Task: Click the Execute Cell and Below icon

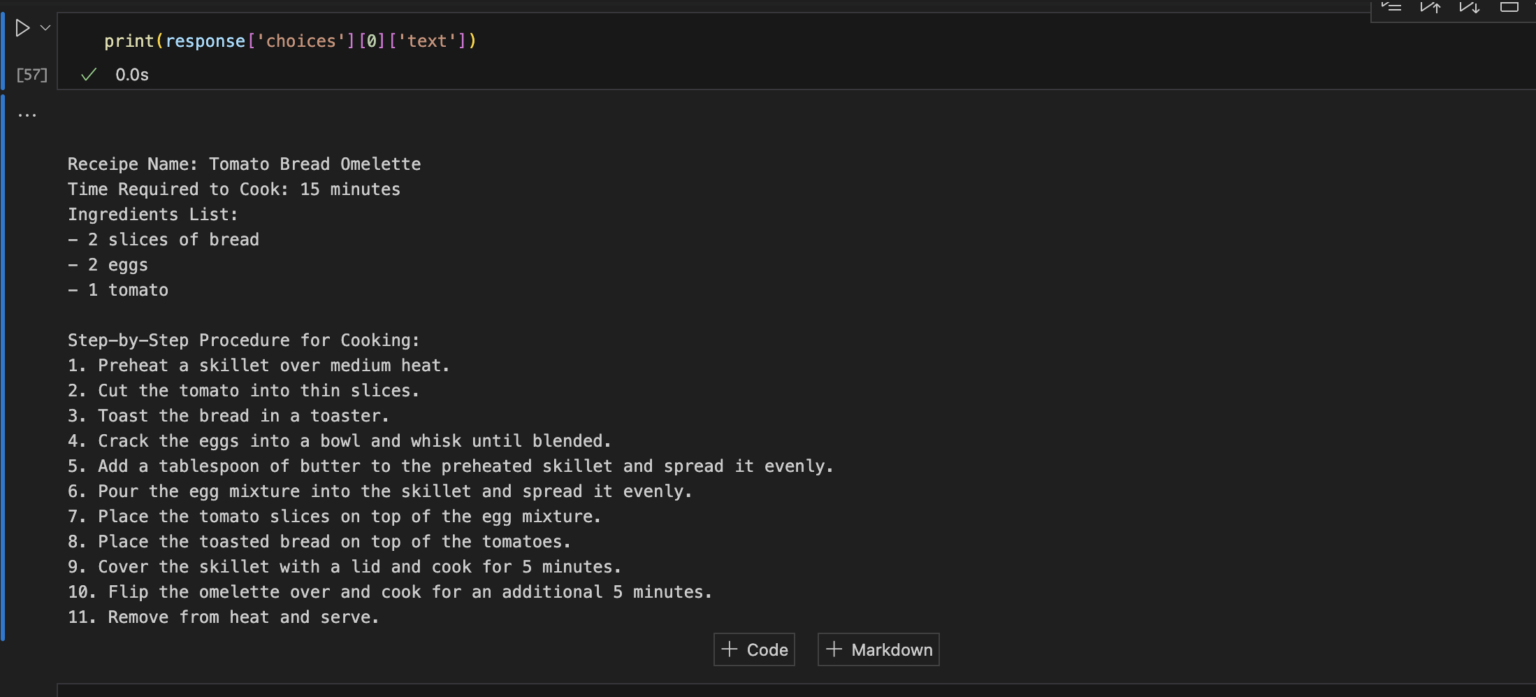Action: tap(1468, 7)
